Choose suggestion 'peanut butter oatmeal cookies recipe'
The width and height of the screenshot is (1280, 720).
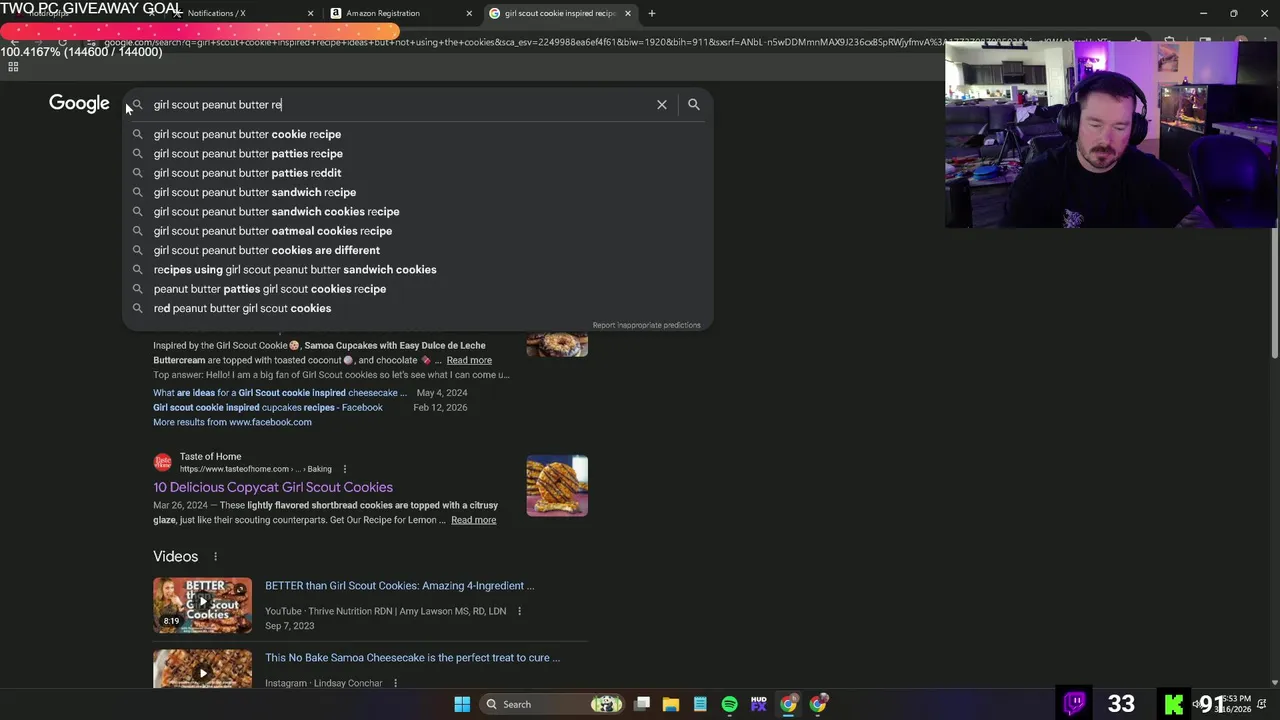[x=418, y=231]
